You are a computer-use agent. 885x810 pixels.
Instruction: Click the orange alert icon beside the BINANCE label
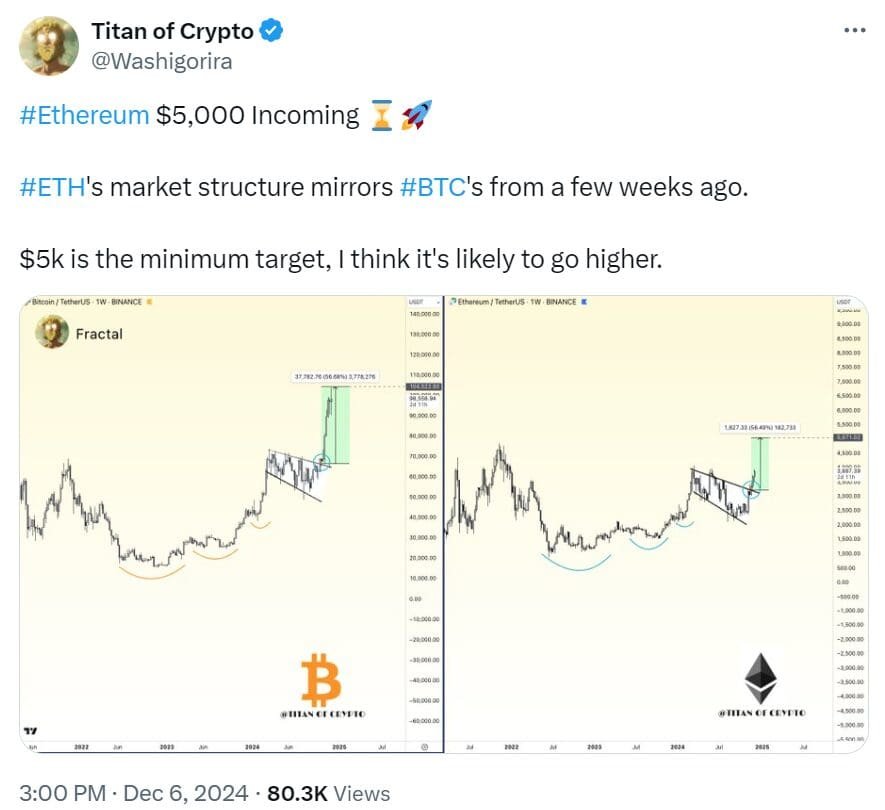(151, 302)
